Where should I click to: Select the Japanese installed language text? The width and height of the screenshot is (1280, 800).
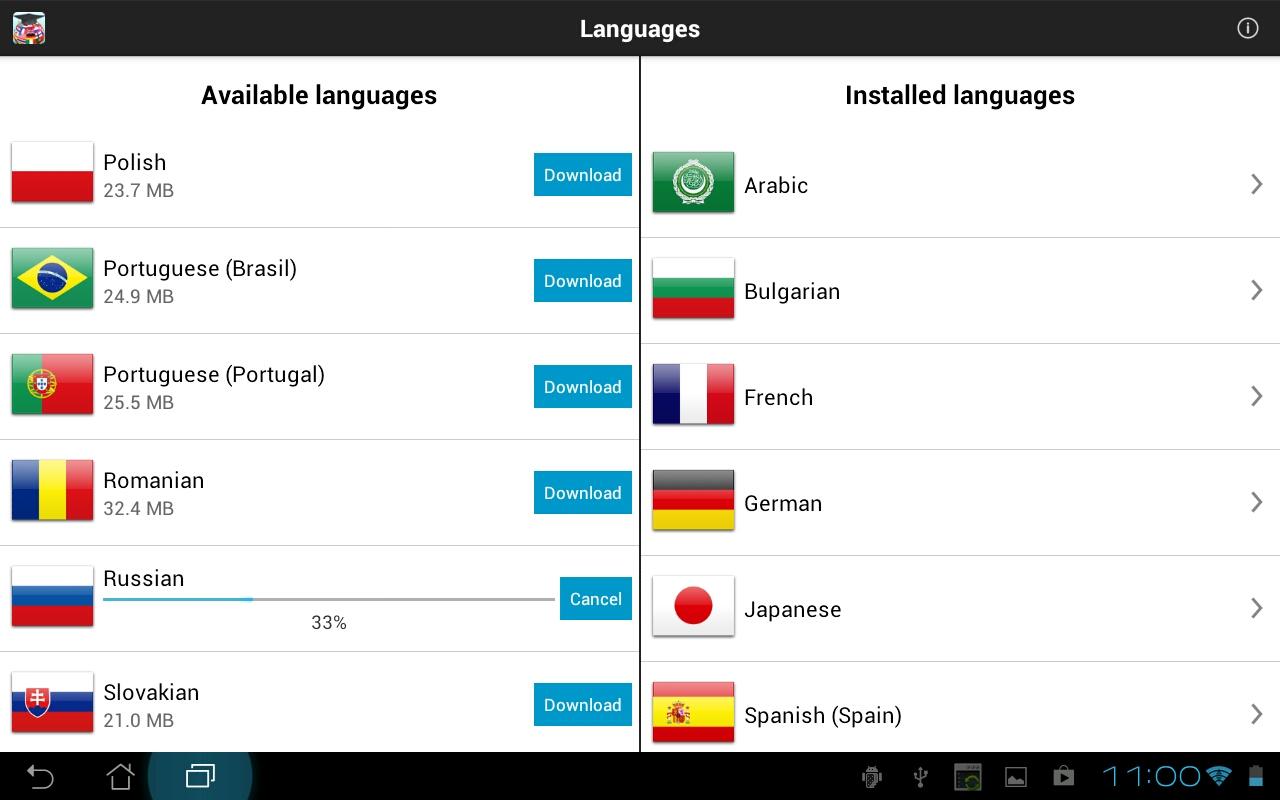click(792, 610)
